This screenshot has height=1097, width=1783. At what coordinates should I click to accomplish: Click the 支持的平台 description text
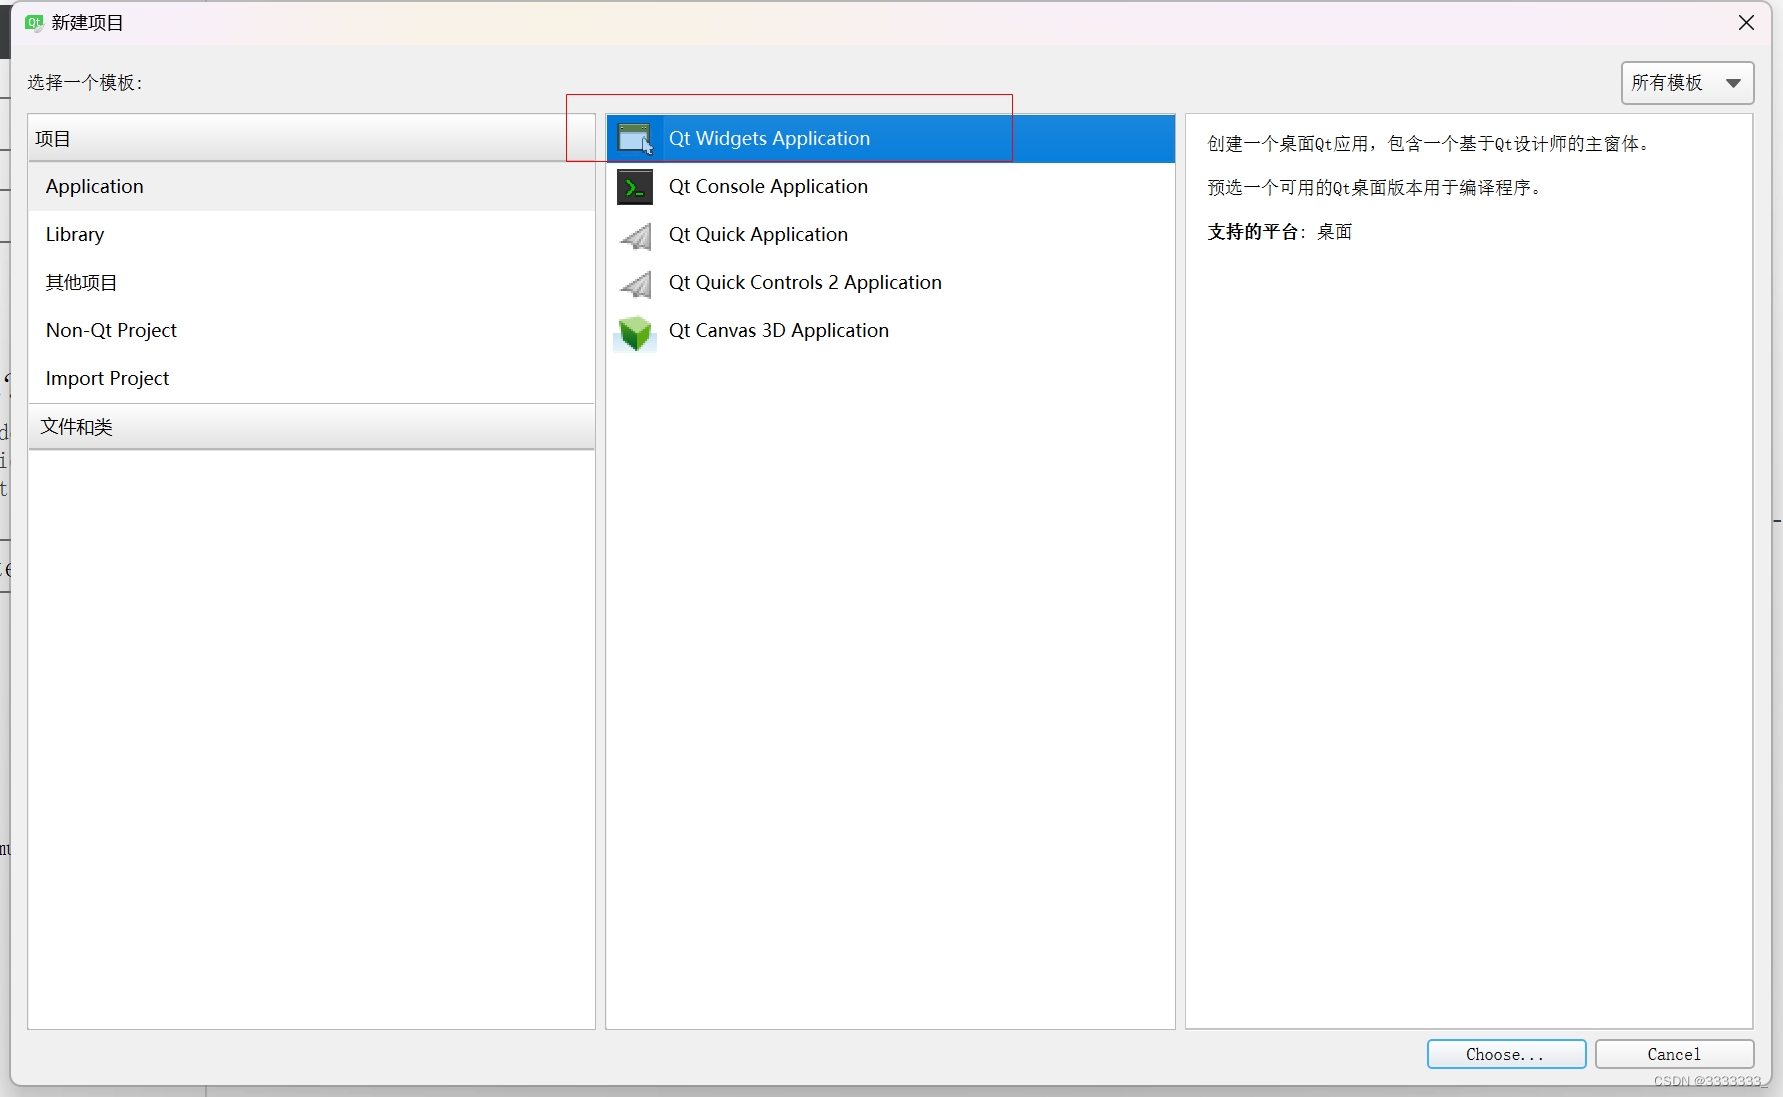pyautogui.click(x=1279, y=232)
